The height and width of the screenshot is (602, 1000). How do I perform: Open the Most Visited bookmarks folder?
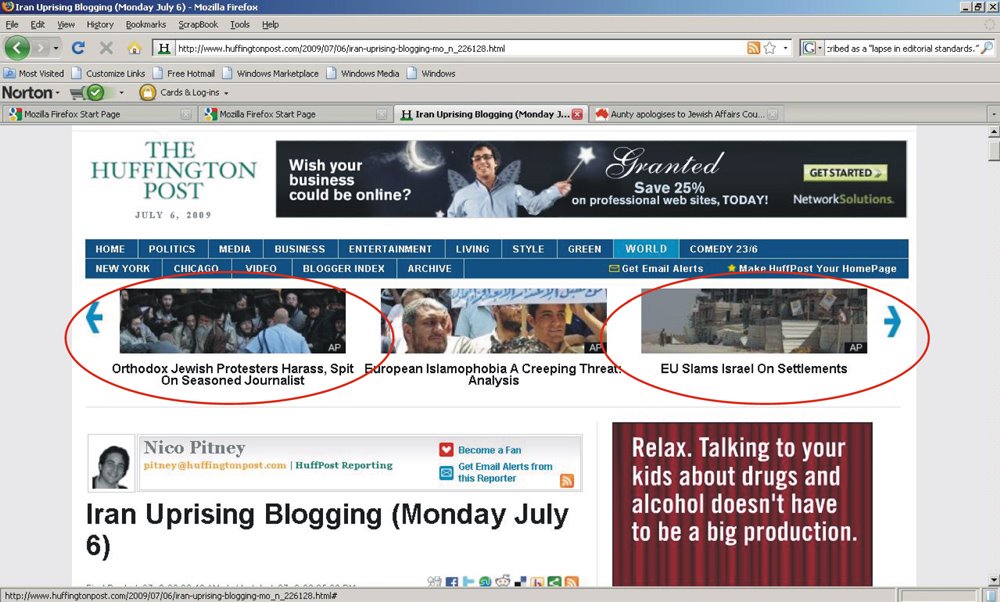(34, 73)
